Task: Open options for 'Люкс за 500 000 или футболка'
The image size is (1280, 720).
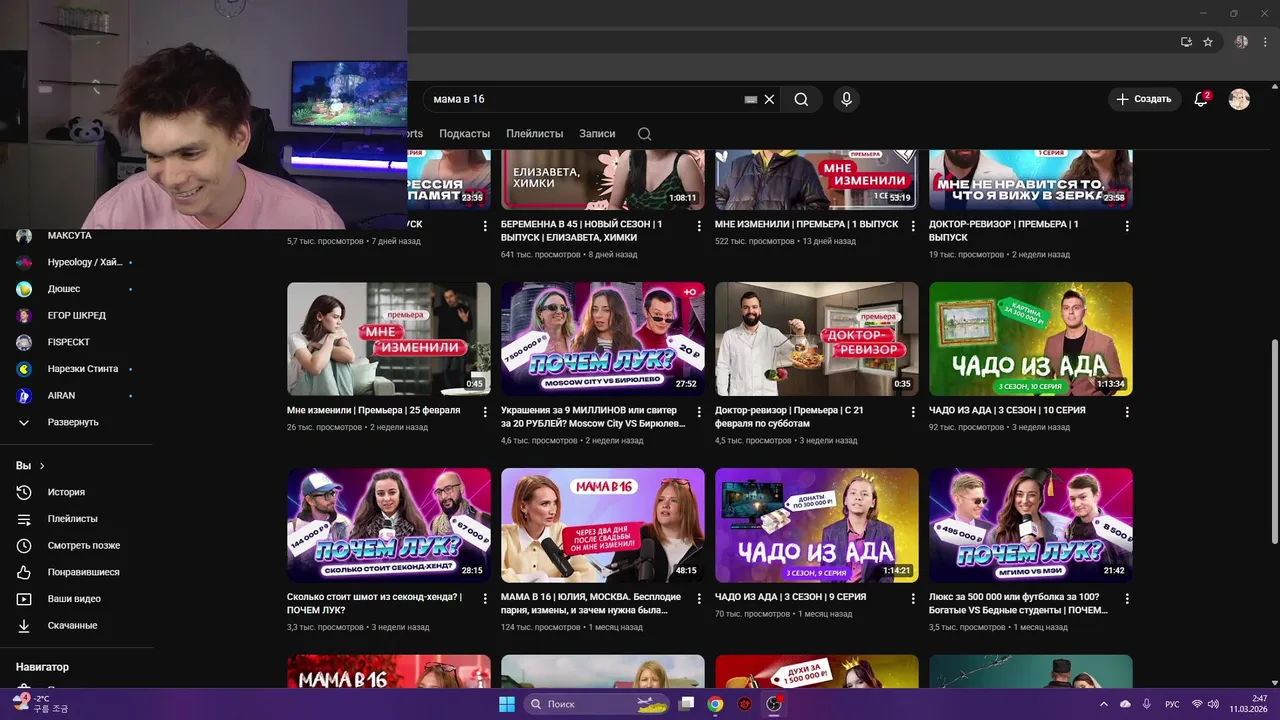Action: pyautogui.click(x=1127, y=598)
